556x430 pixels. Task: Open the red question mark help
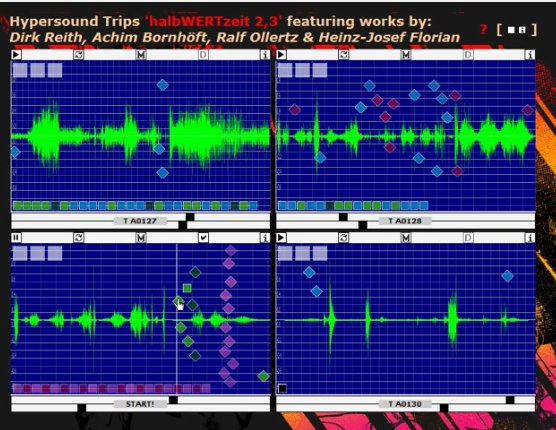(x=483, y=29)
